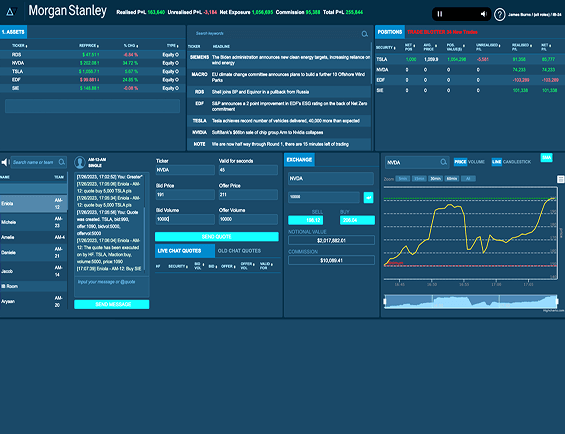Click the triangle logo beside Morgan Stanley

[11, 12]
